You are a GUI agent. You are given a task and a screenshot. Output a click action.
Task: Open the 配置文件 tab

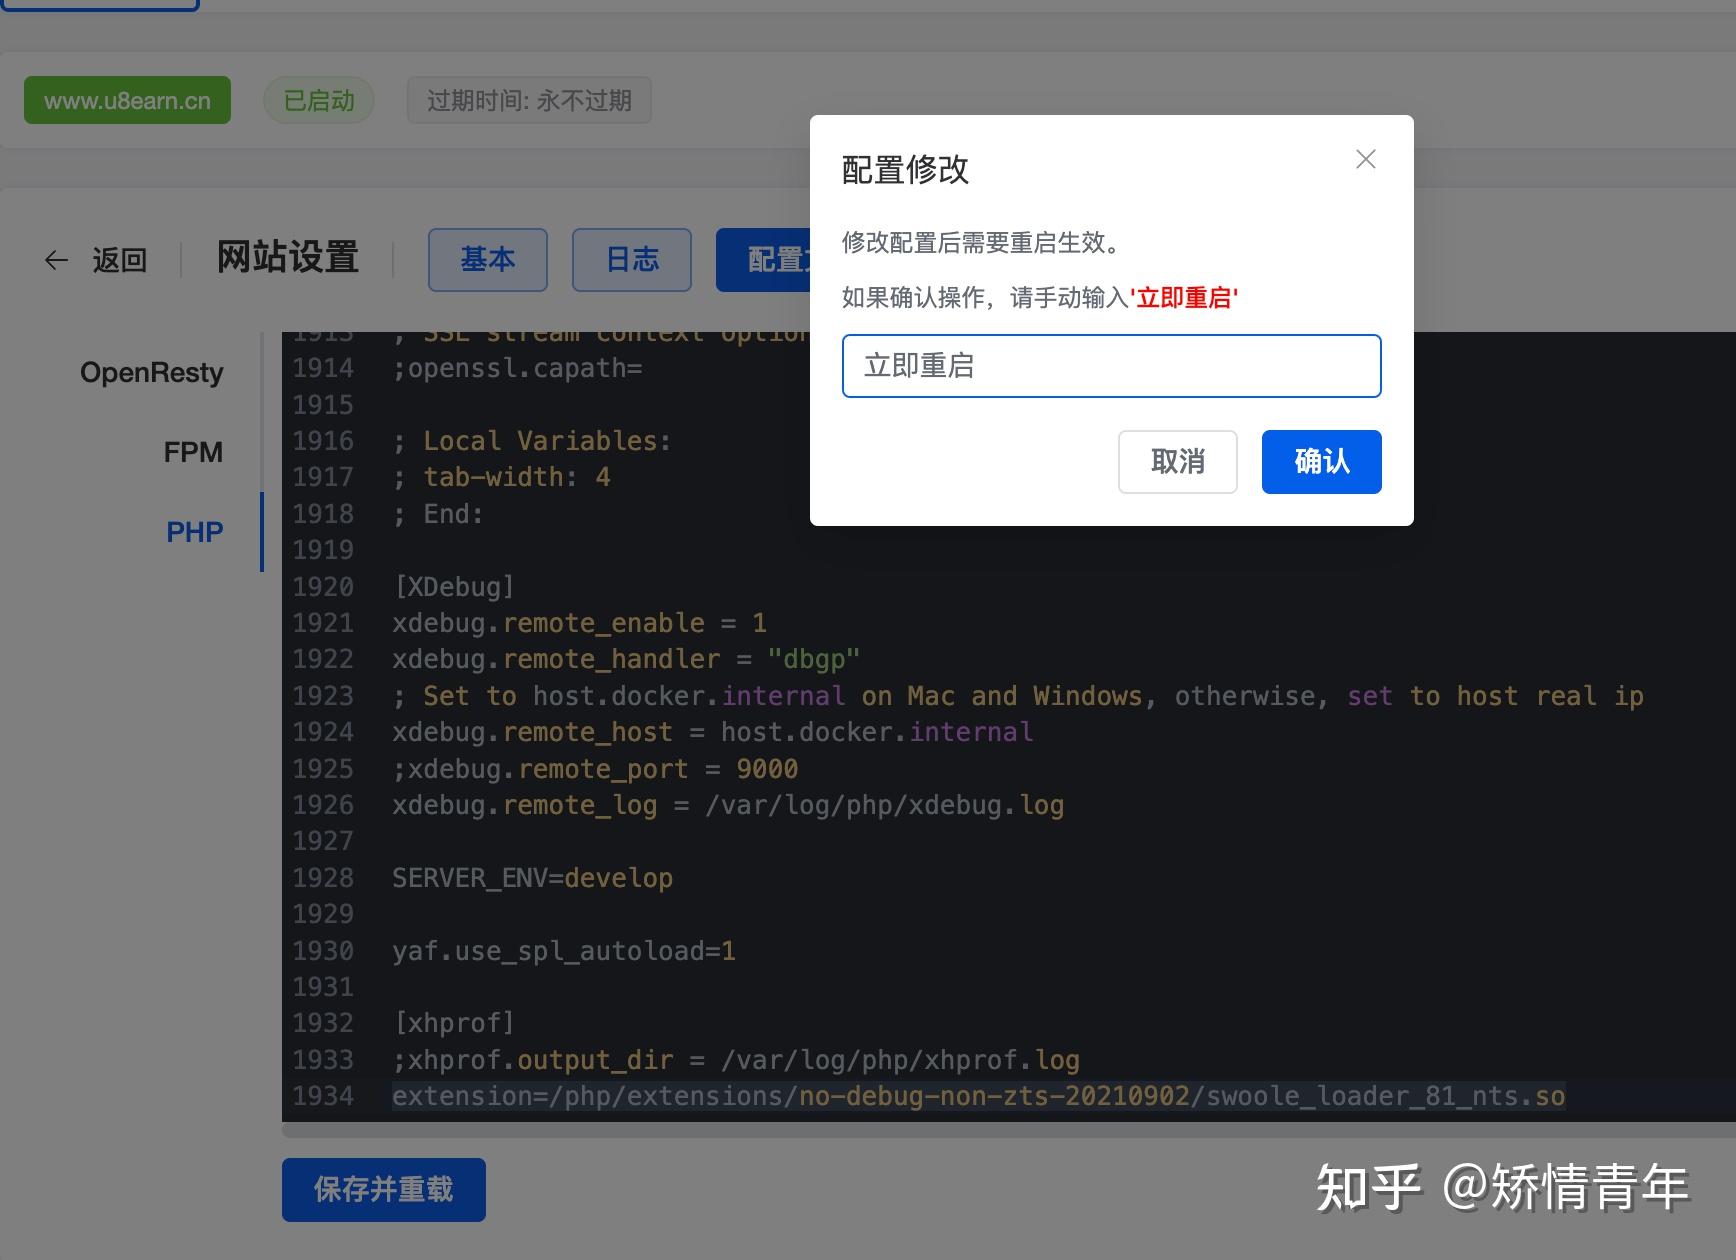tap(778, 260)
